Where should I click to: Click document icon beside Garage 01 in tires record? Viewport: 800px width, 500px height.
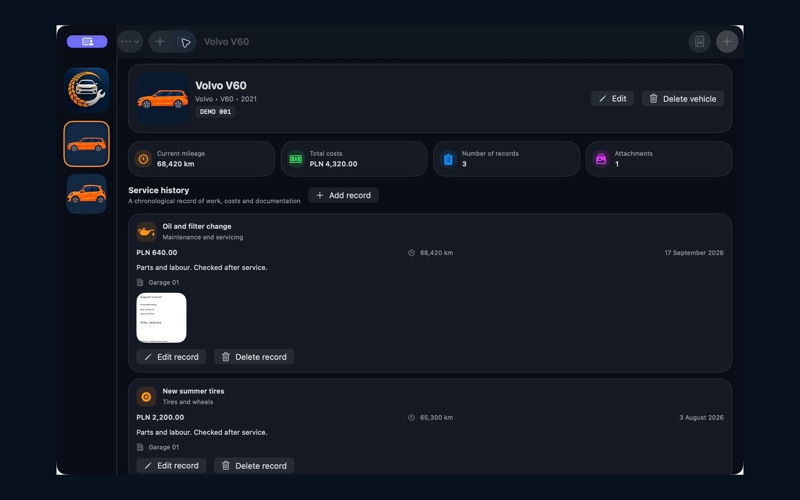click(140, 447)
